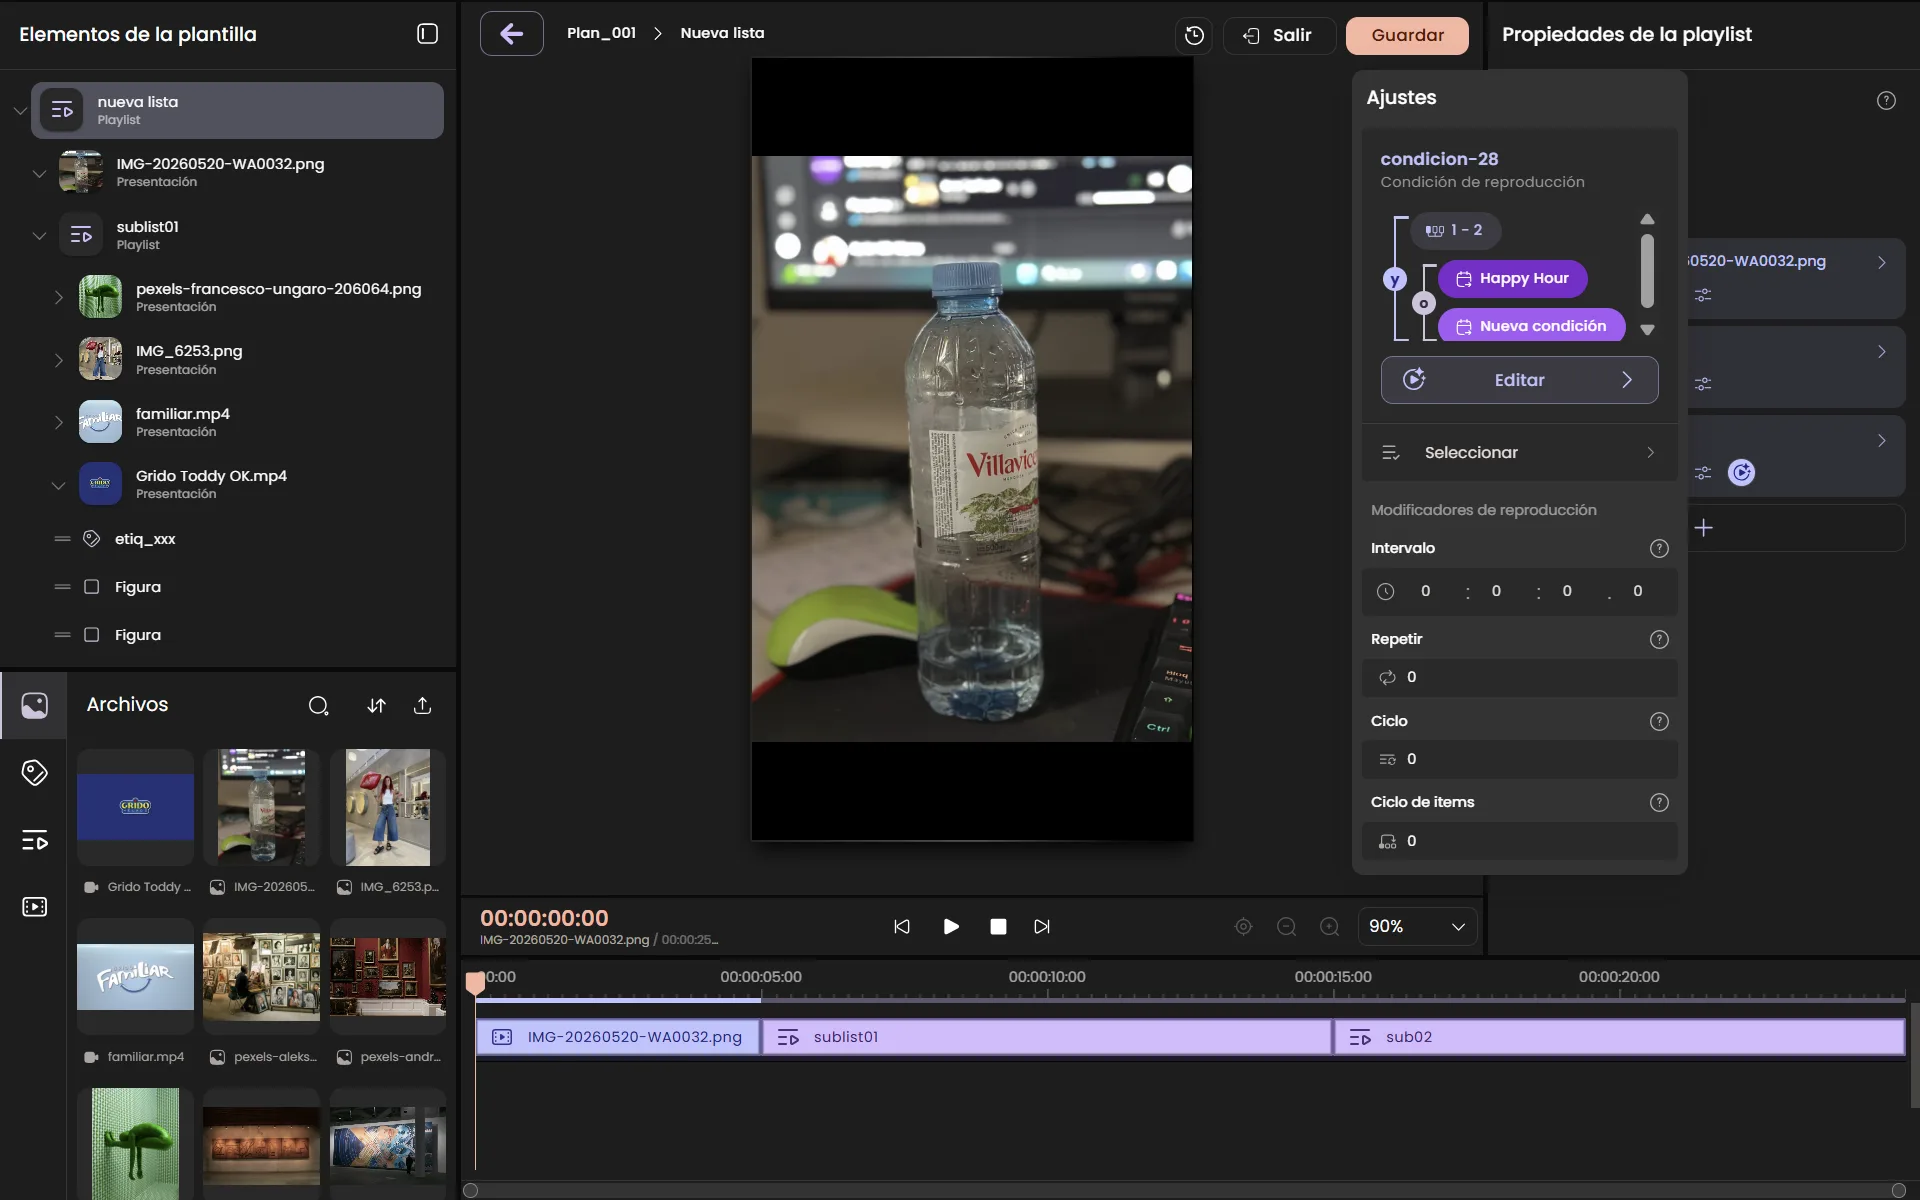Select the Nueva condición chip
1920x1200 pixels.
click(x=1531, y=326)
